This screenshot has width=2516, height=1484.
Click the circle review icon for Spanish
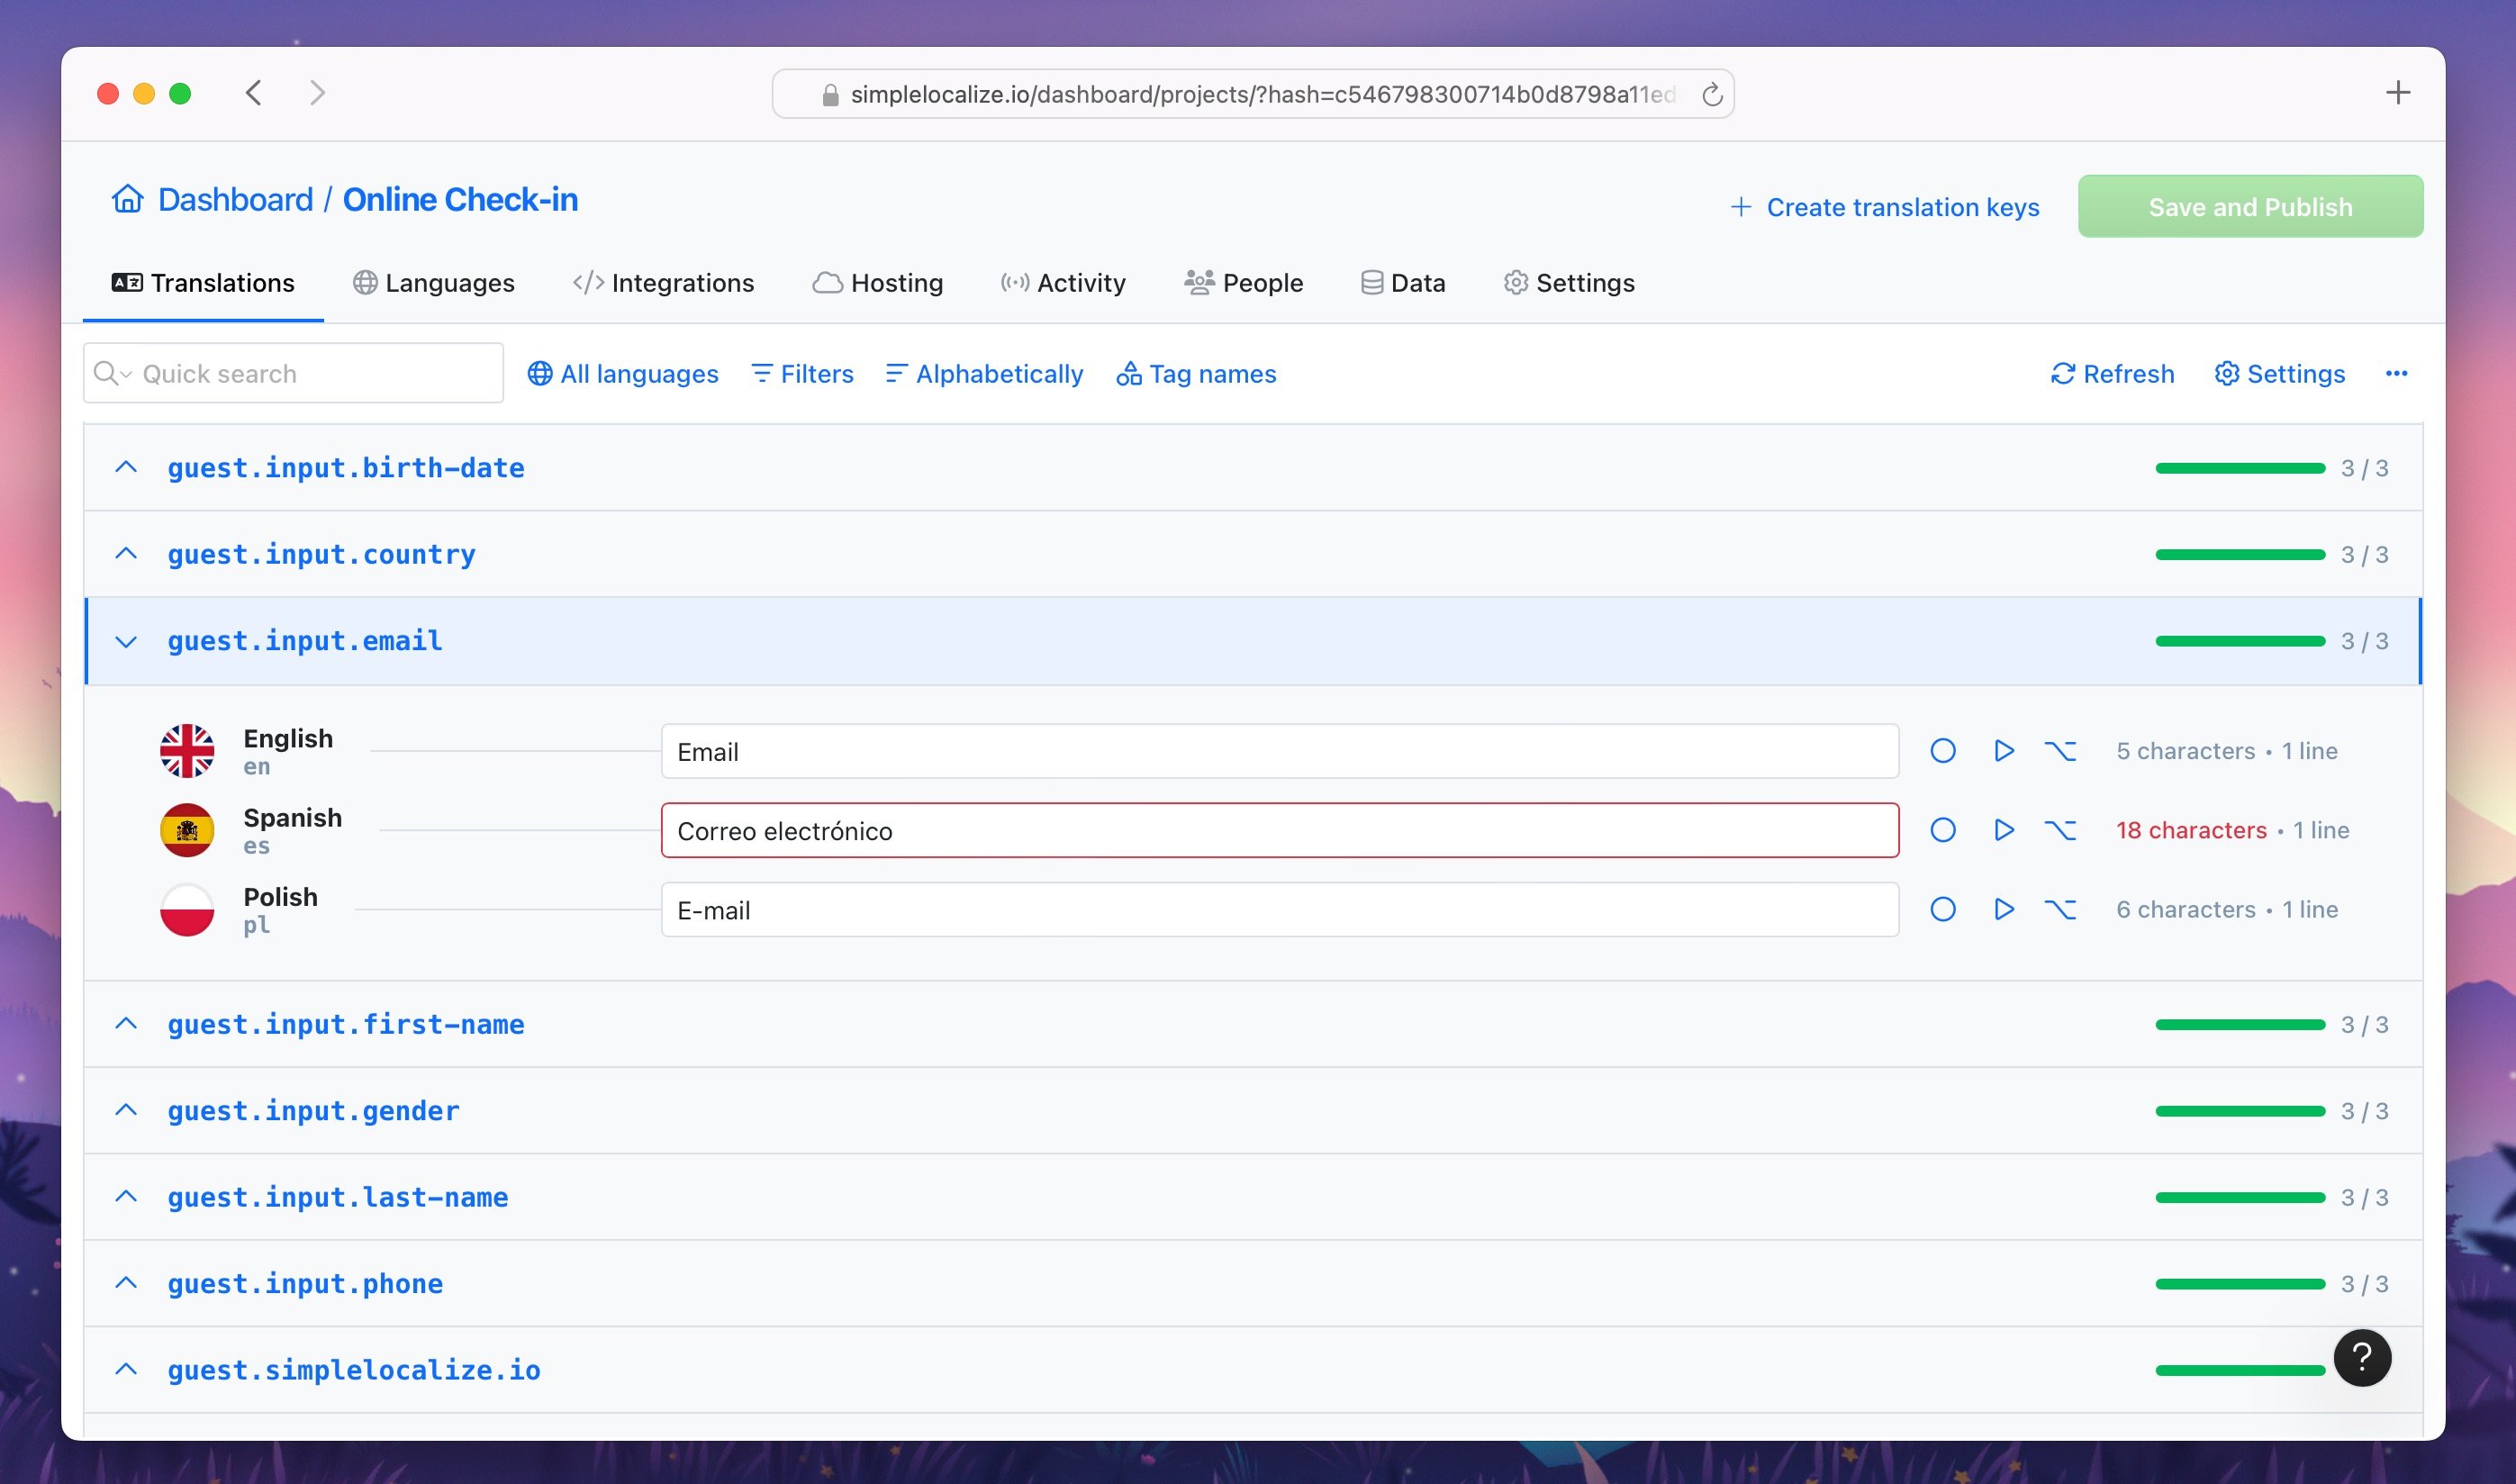(1942, 830)
